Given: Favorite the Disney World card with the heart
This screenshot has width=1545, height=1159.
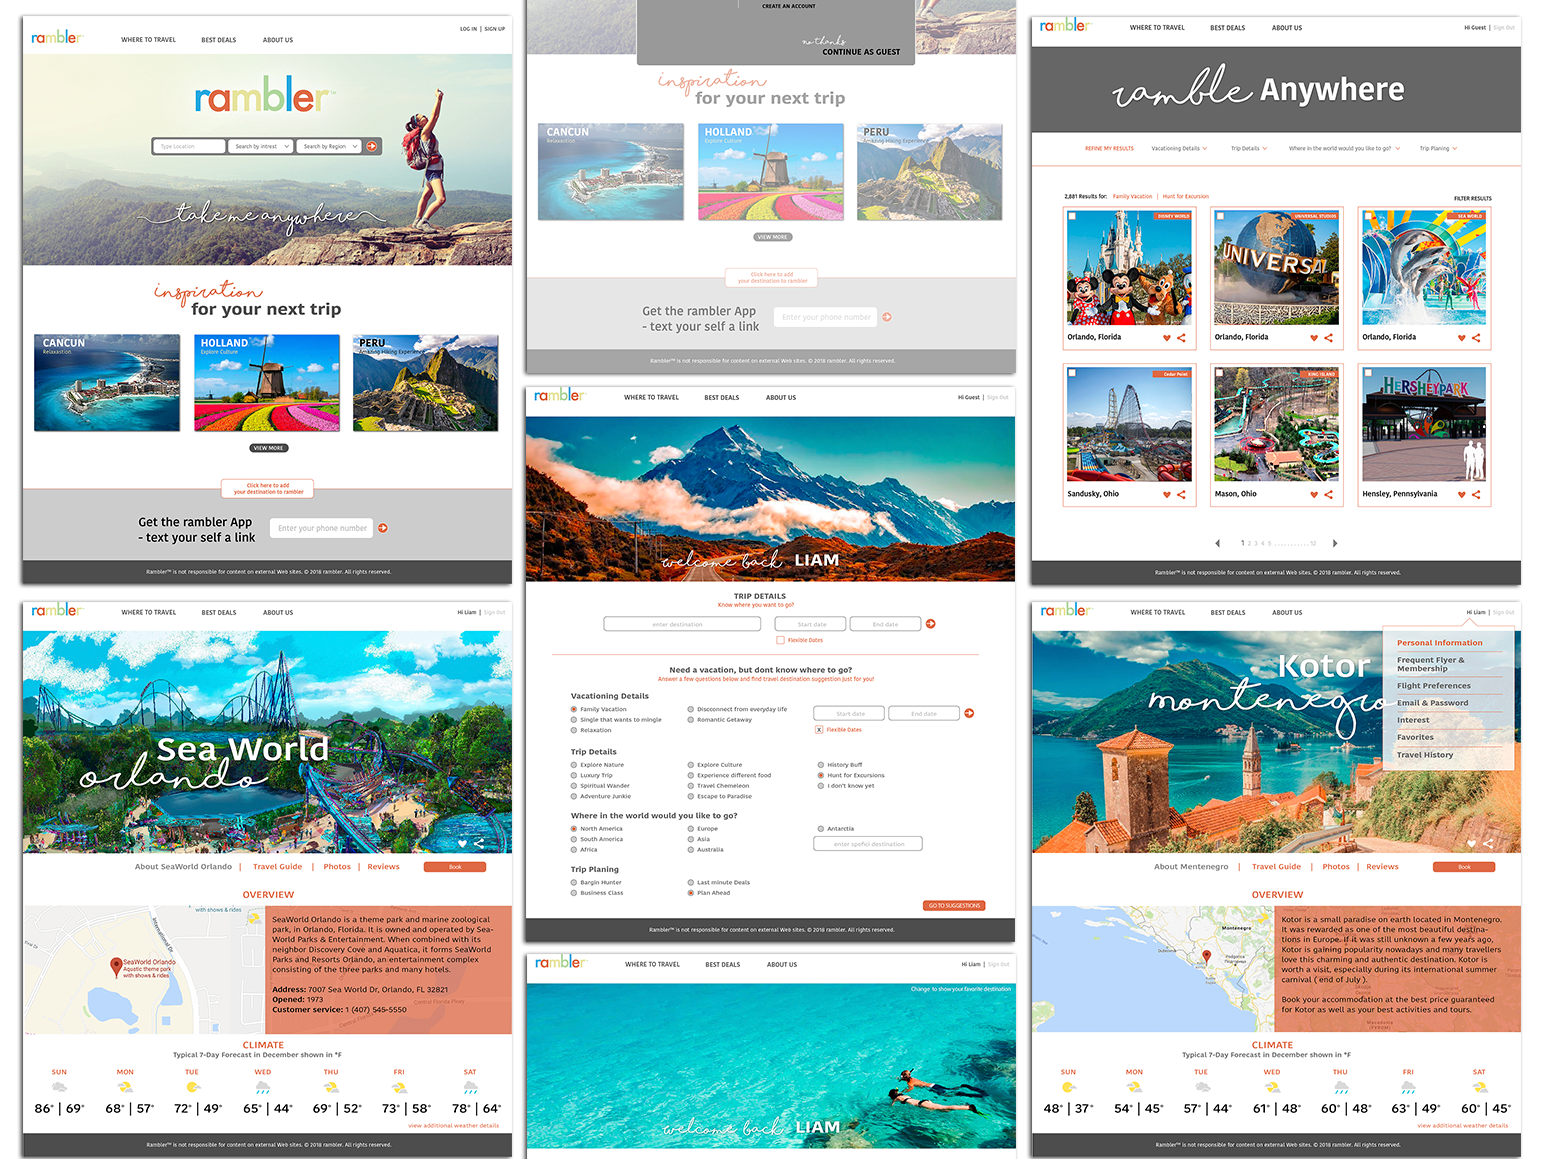Looking at the screenshot, I should [x=1167, y=338].
